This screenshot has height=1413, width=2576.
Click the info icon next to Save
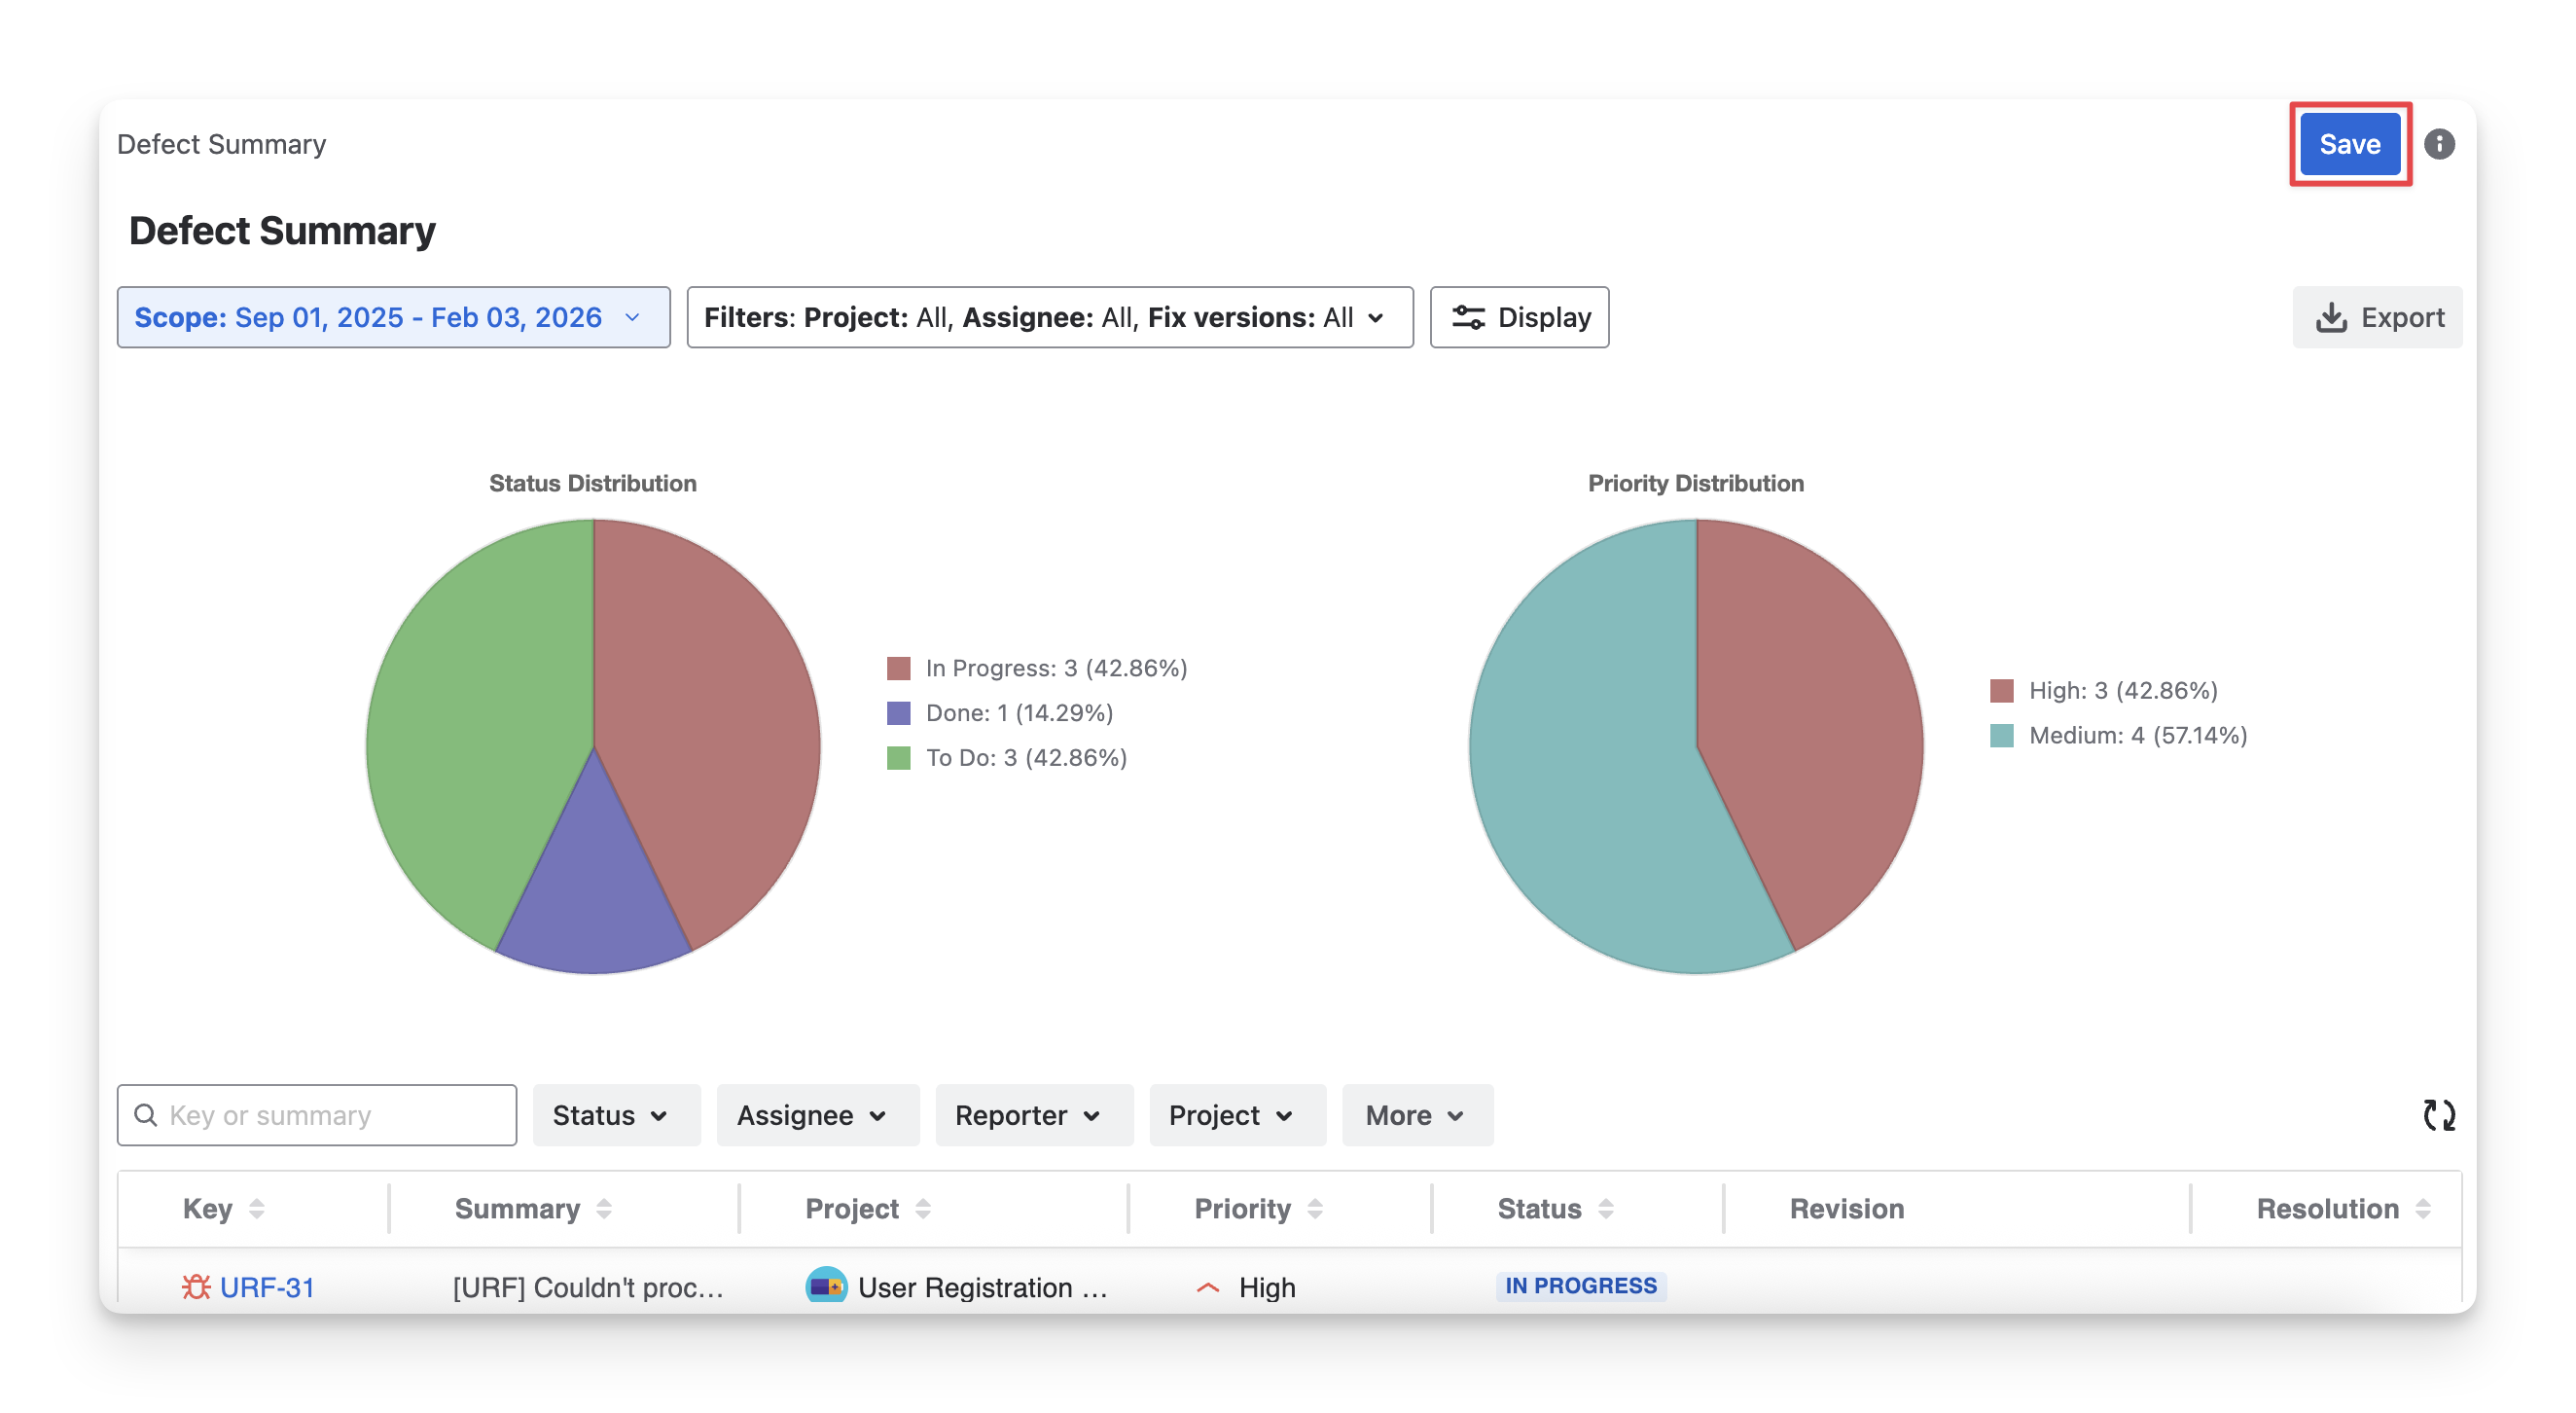pyautogui.click(x=2439, y=144)
